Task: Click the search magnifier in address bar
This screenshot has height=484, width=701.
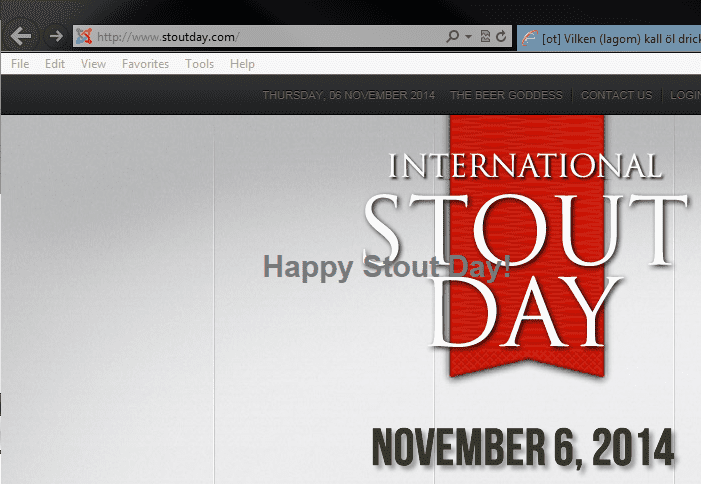Action: point(452,36)
